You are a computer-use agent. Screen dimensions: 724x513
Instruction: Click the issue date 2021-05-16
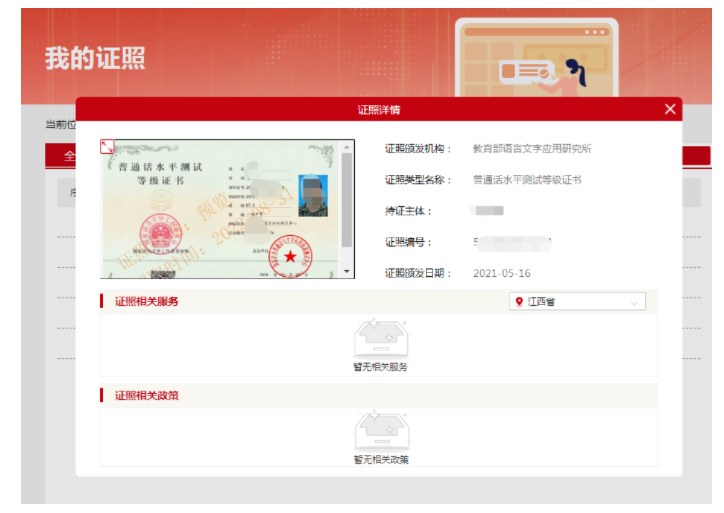coord(501,273)
